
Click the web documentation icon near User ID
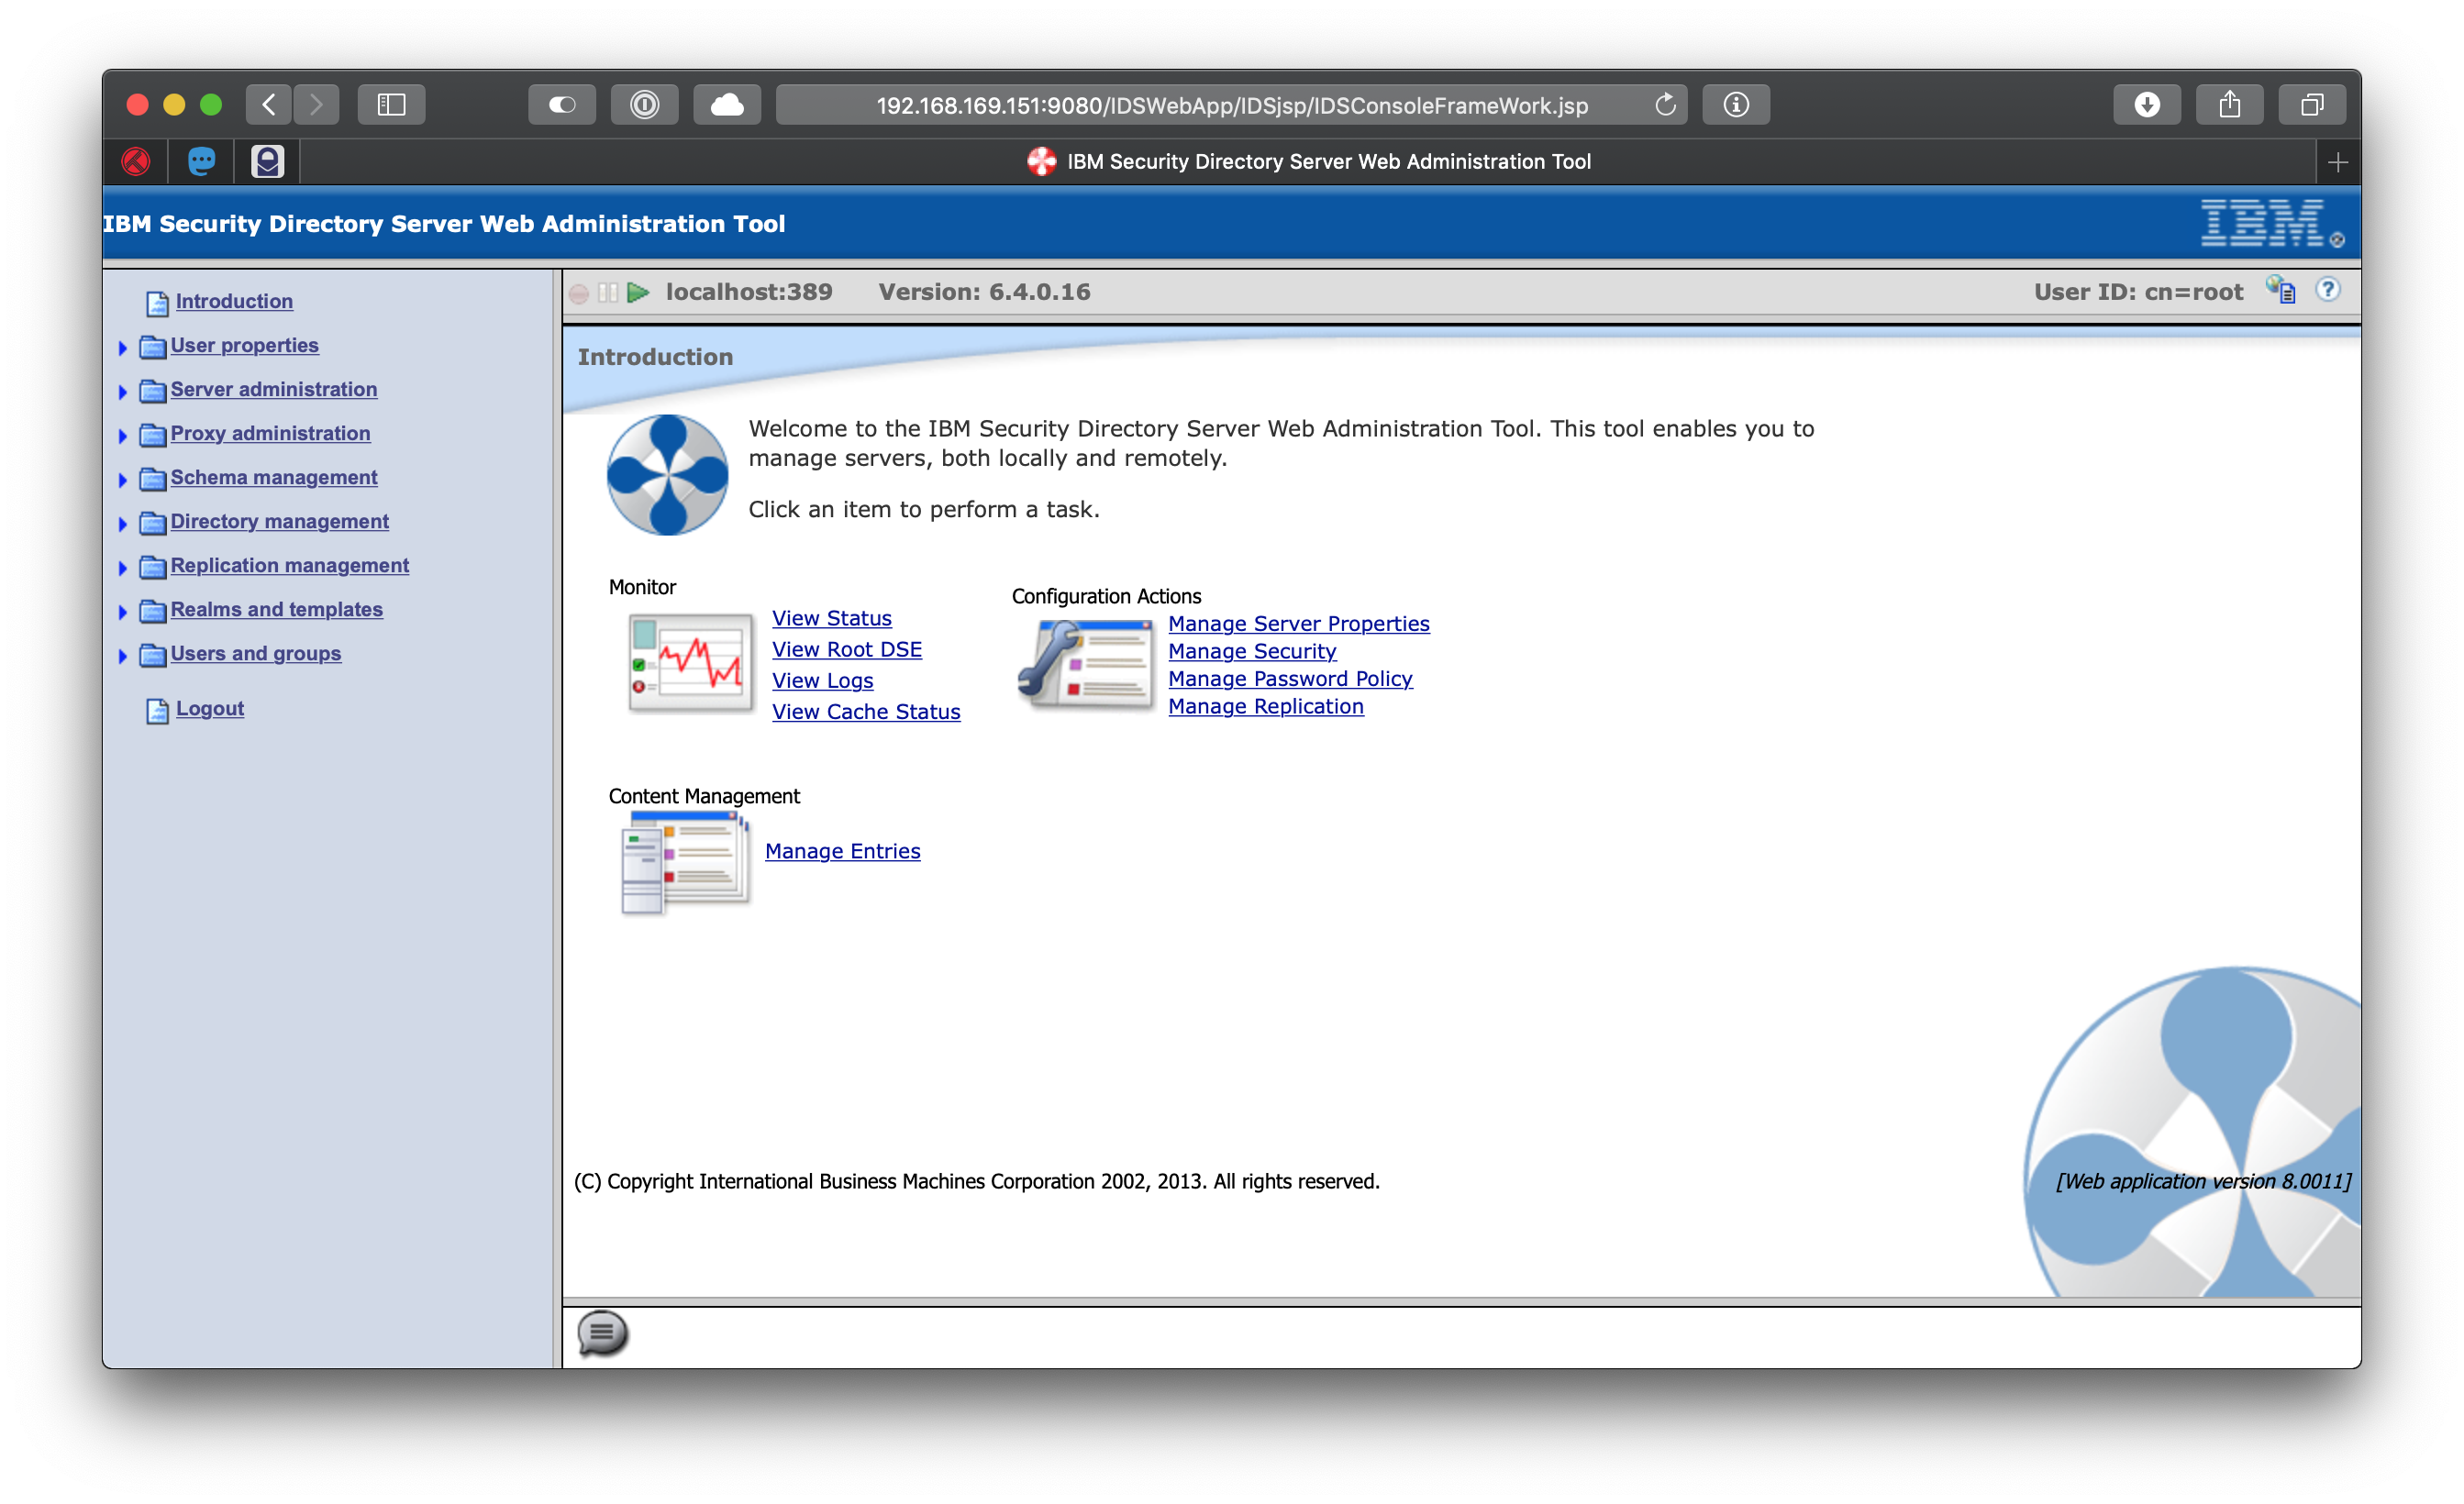point(2281,289)
